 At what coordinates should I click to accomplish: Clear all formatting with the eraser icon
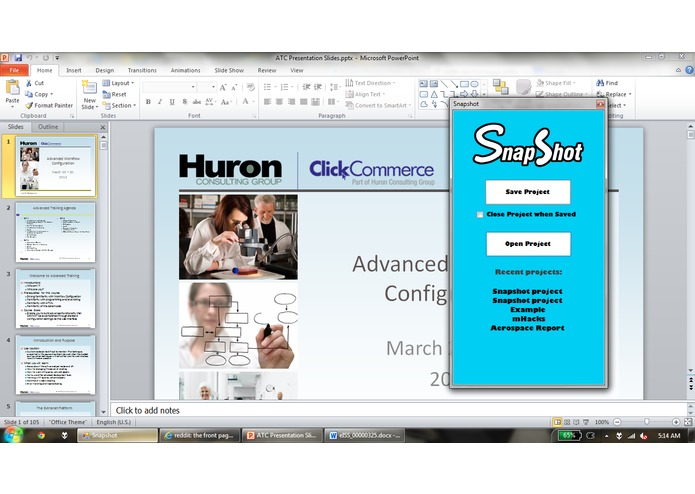(x=250, y=87)
